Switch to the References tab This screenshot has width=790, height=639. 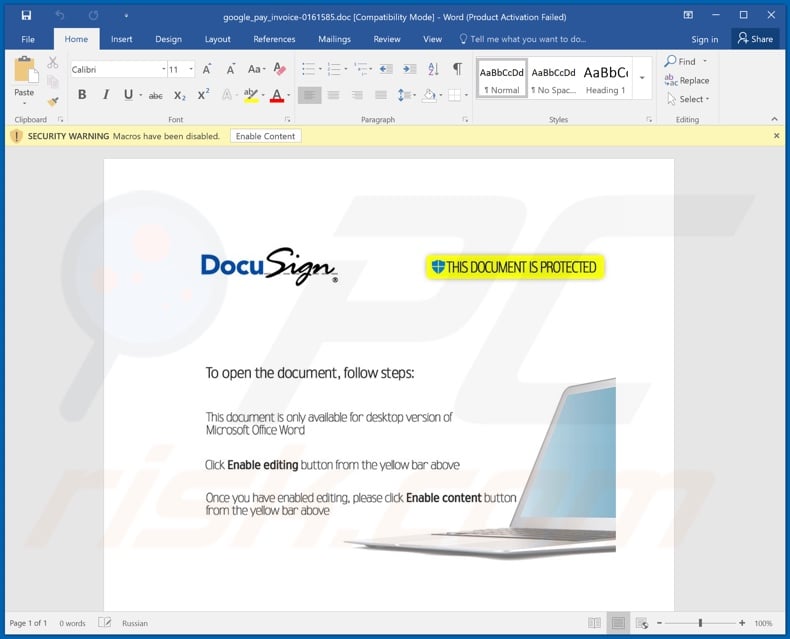tap(274, 39)
